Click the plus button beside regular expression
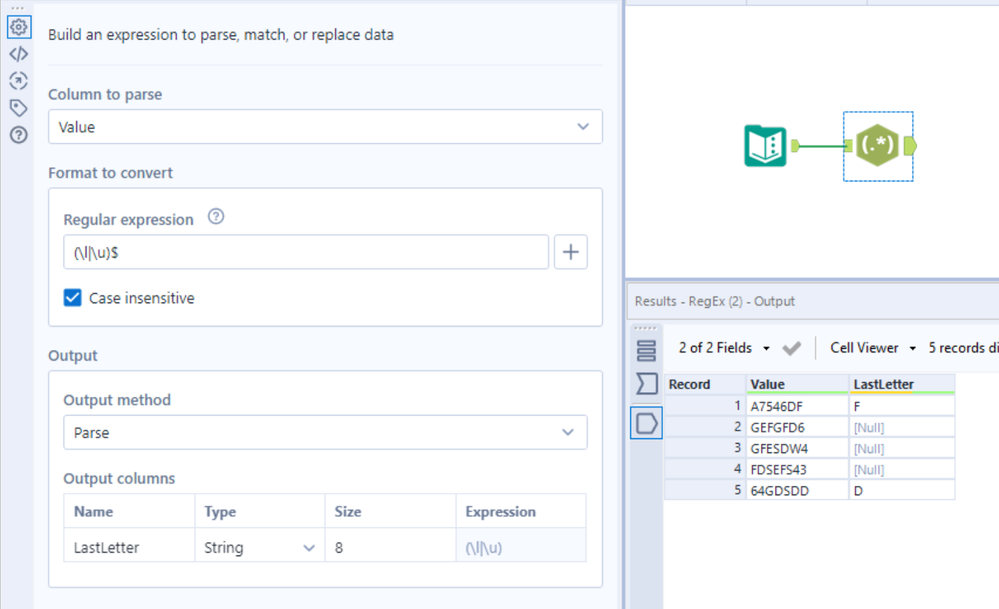This screenshot has height=609, width=999. point(570,252)
